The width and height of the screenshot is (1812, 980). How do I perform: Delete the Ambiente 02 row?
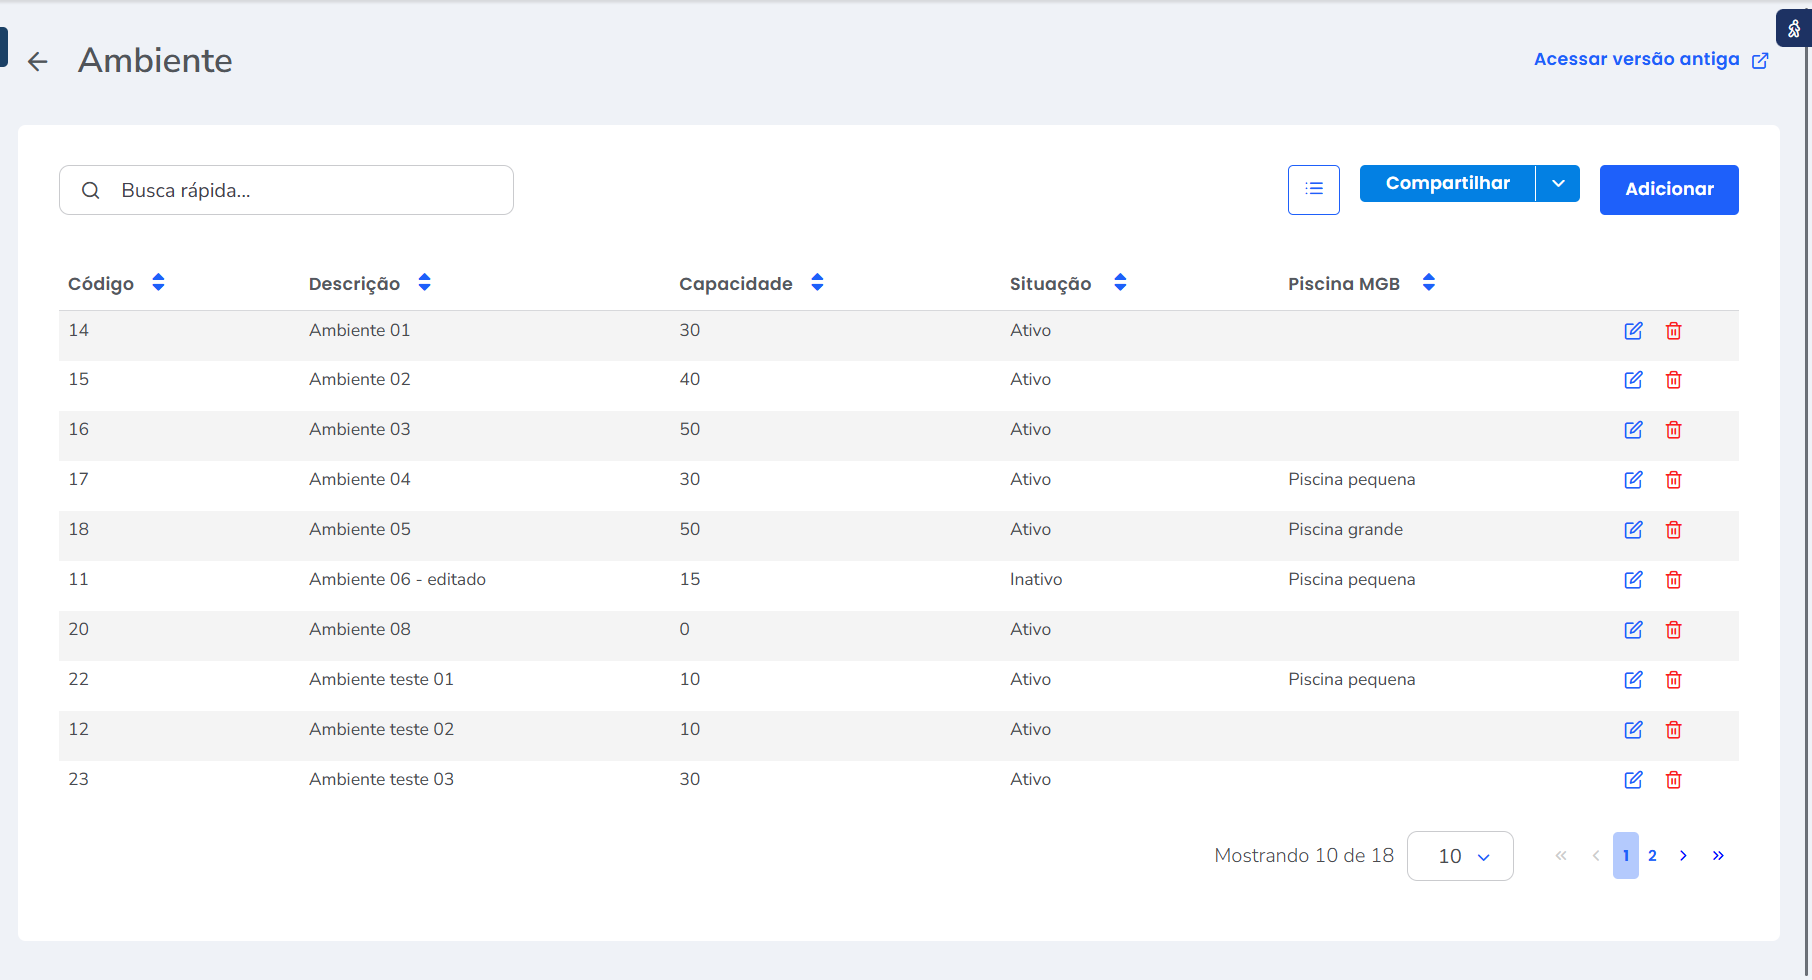coord(1673,380)
